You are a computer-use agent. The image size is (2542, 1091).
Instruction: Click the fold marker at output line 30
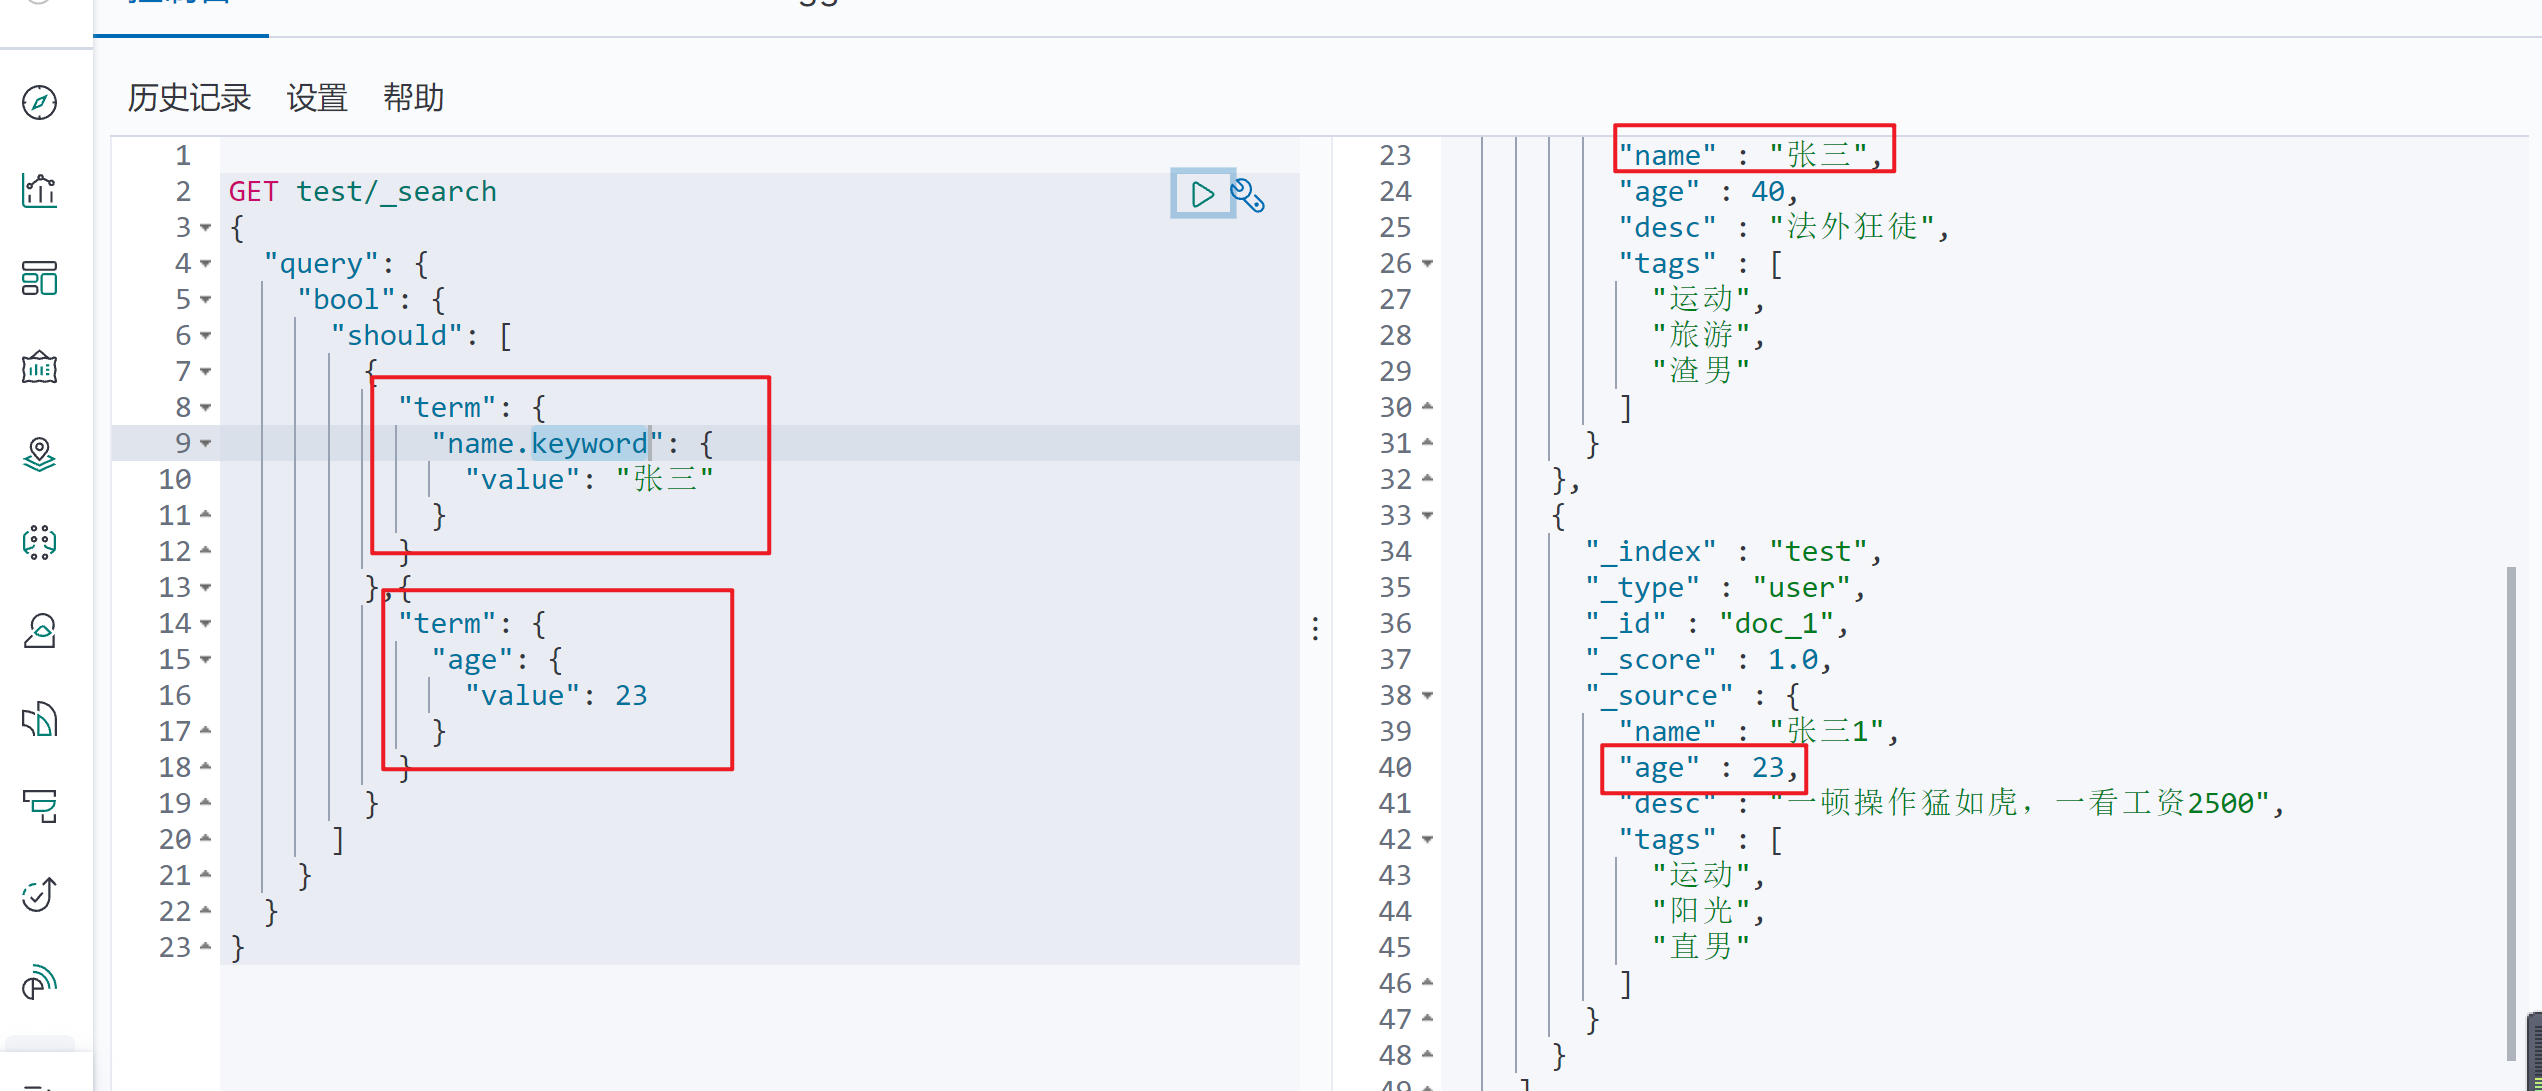point(1428,406)
